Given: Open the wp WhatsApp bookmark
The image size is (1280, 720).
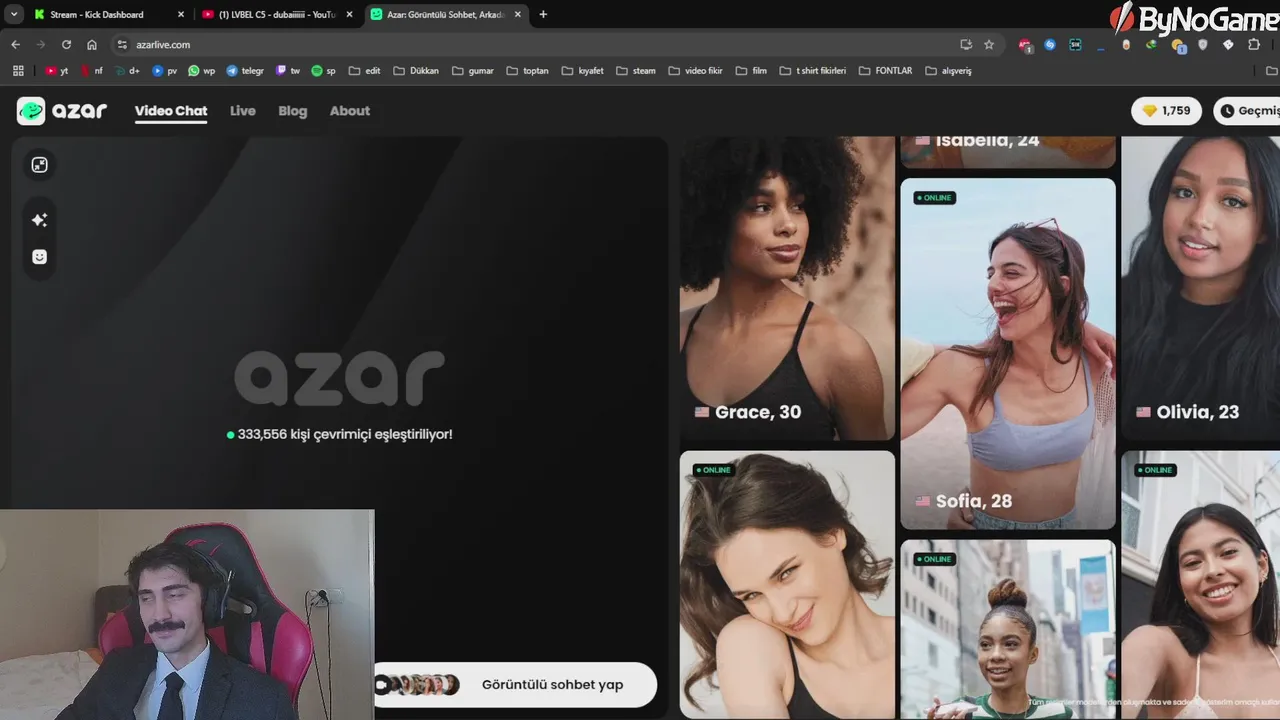Looking at the screenshot, I should 202,71.
